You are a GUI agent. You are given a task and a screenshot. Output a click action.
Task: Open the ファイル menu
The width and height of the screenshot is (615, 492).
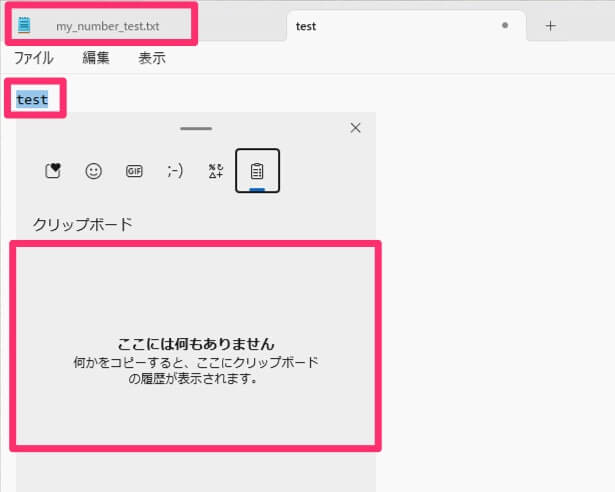34,58
